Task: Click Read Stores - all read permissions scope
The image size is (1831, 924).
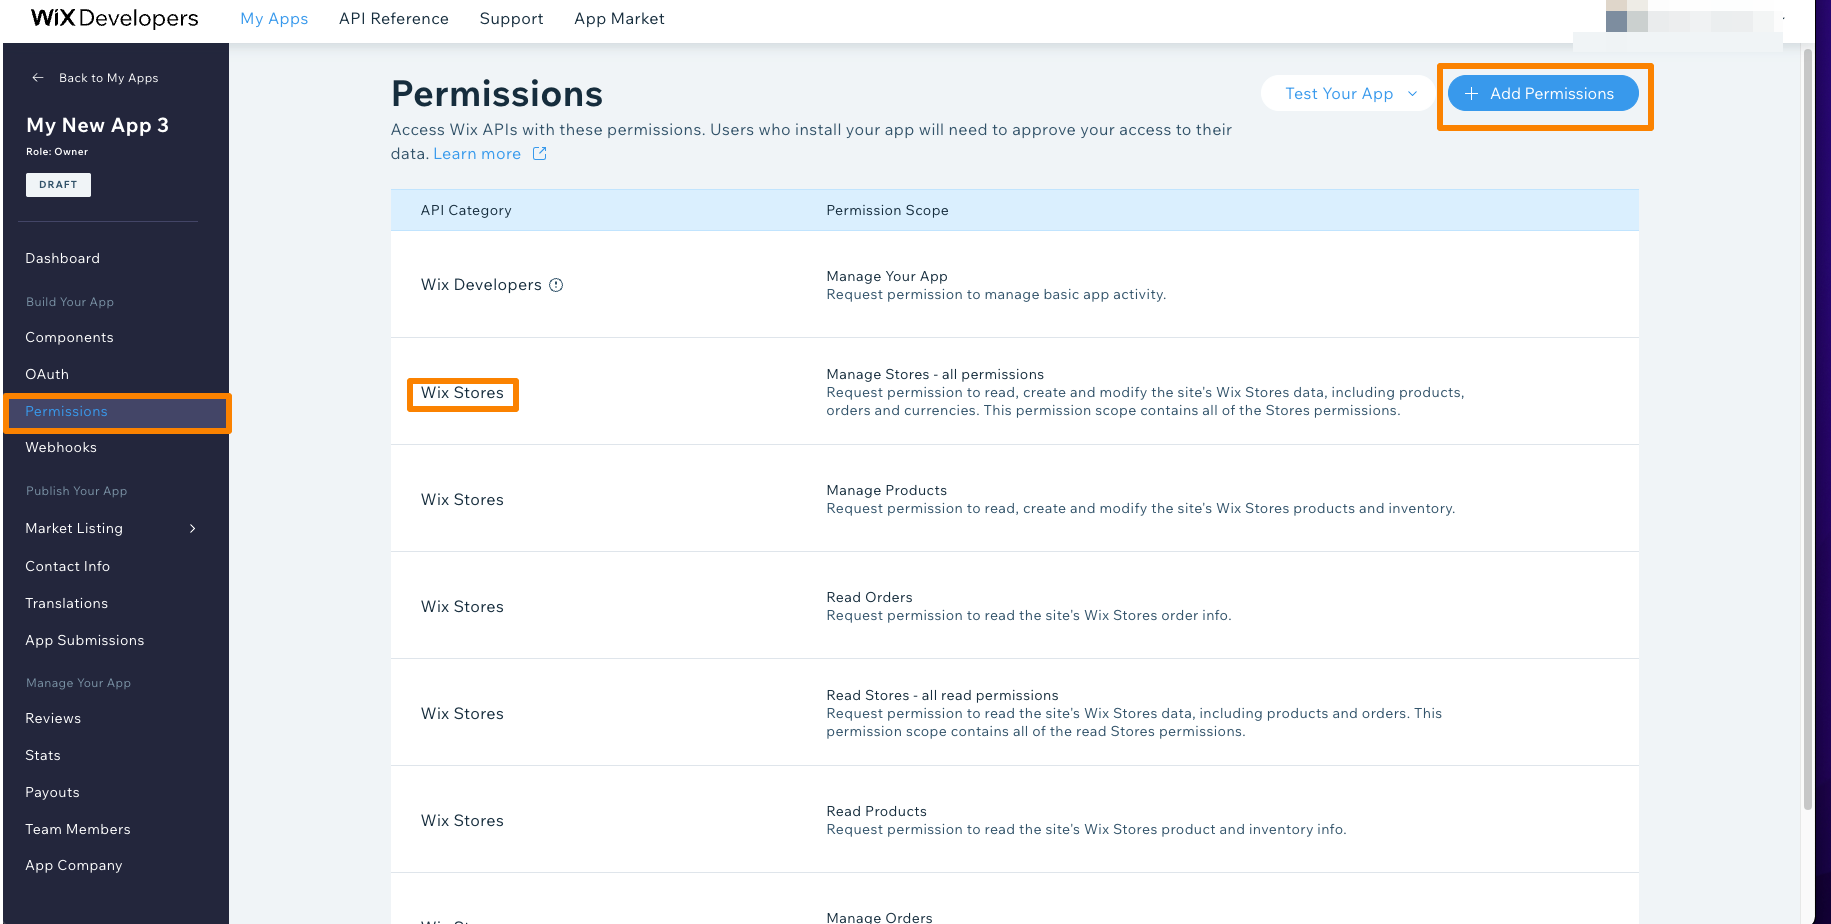Action: 942,695
